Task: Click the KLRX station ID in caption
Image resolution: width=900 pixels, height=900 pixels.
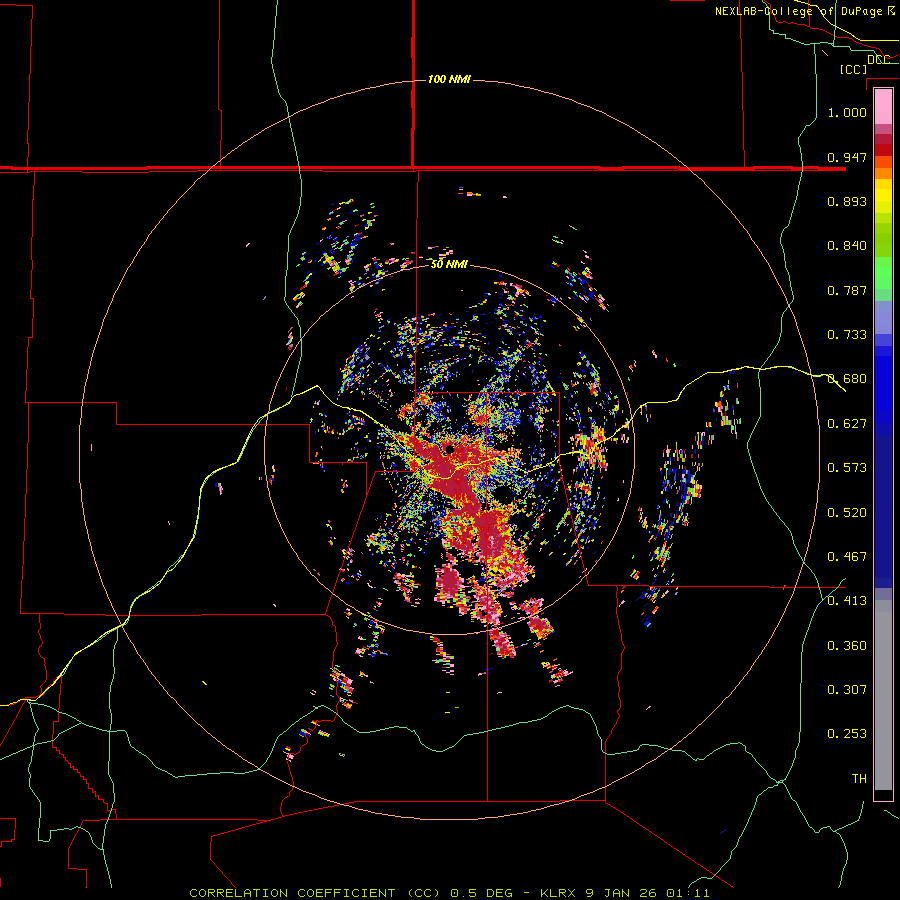Action: pos(560,893)
